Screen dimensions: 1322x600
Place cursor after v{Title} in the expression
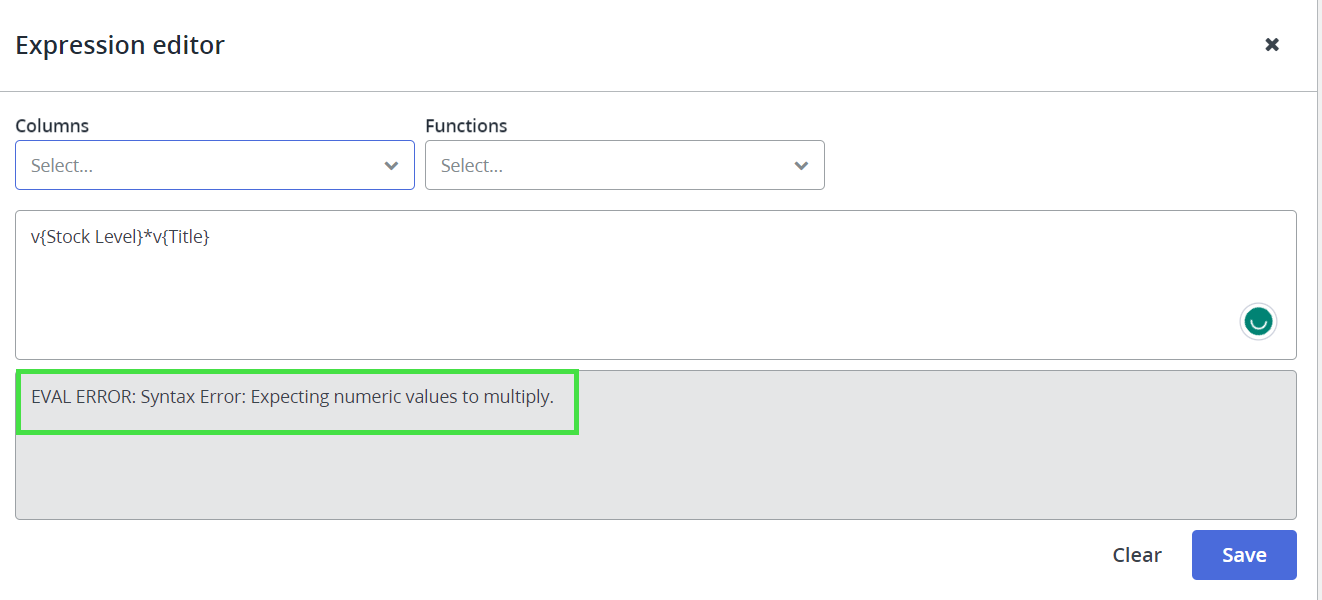211,238
